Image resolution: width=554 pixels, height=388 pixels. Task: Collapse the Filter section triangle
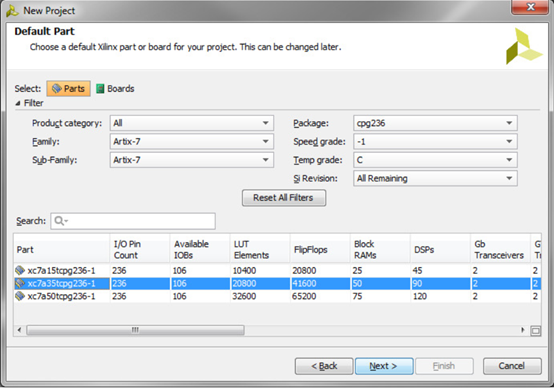[18, 103]
